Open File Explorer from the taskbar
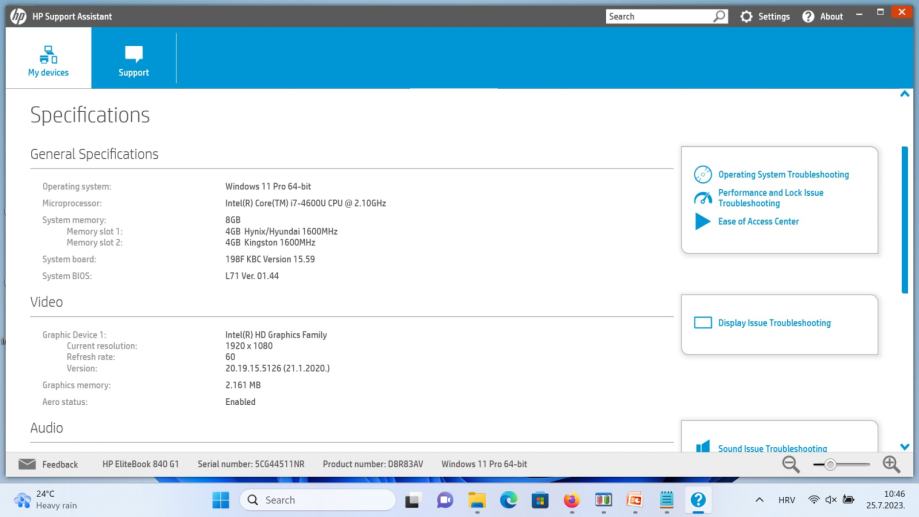The image size is (919, 517). tap(477, 500)
